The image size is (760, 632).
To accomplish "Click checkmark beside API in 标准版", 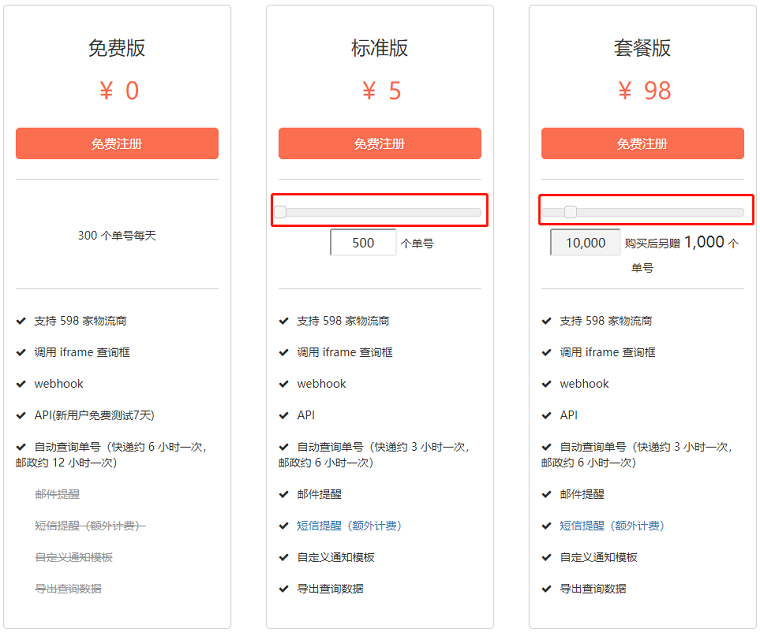I will (284, 415).
